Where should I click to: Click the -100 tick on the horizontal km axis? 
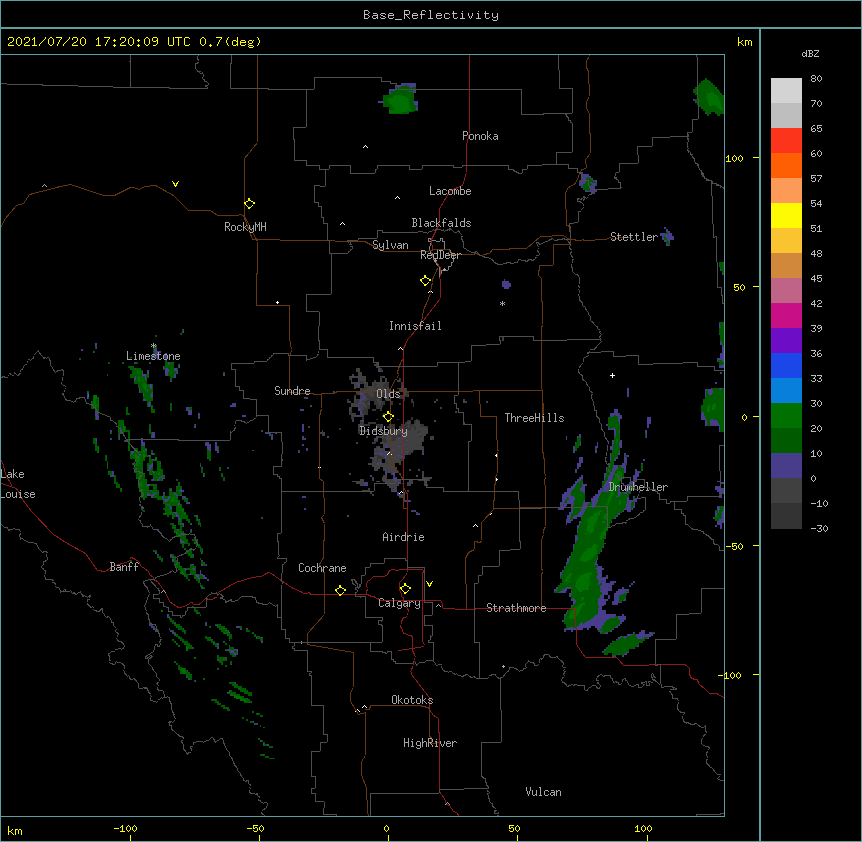[x=126, y=828]
